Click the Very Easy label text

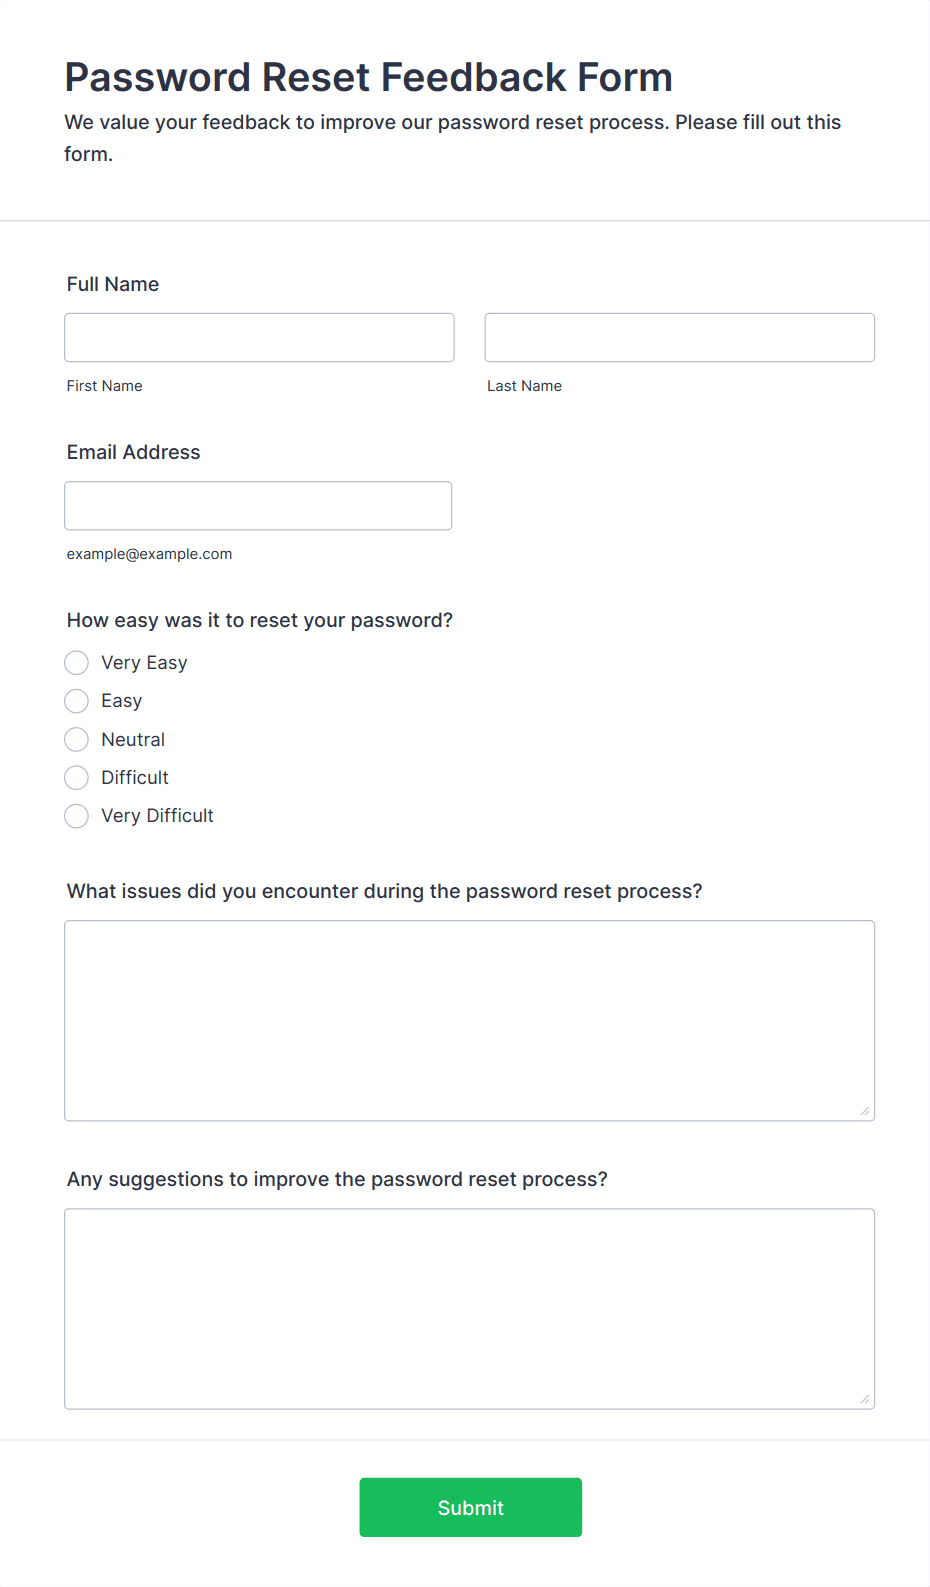[144, 663]
